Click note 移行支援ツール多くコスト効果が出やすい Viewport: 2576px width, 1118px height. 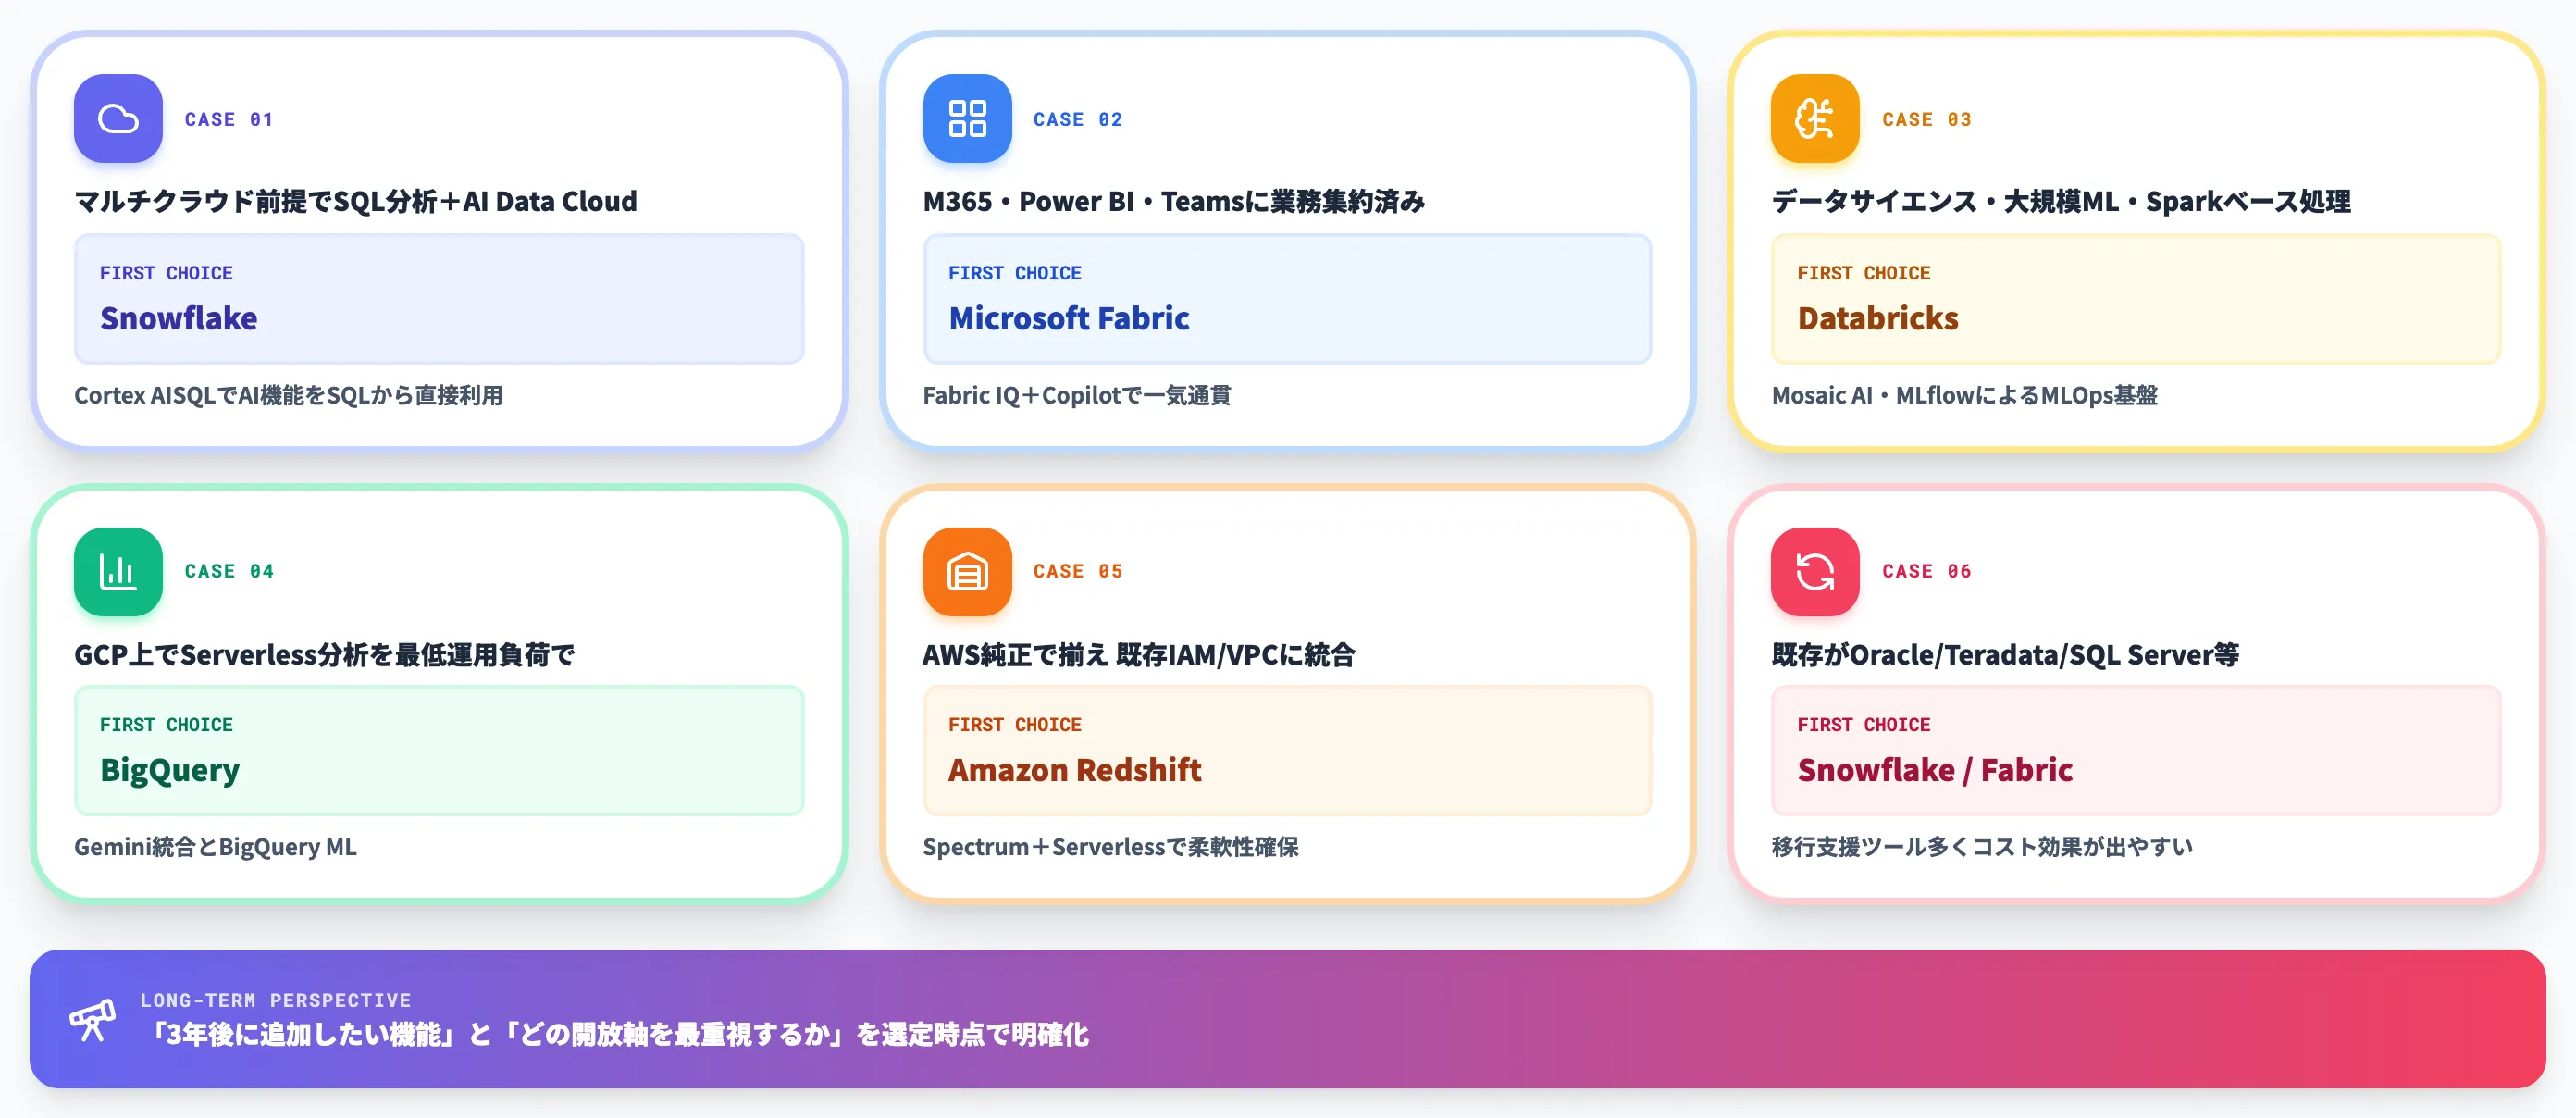tap(1982, 847)
